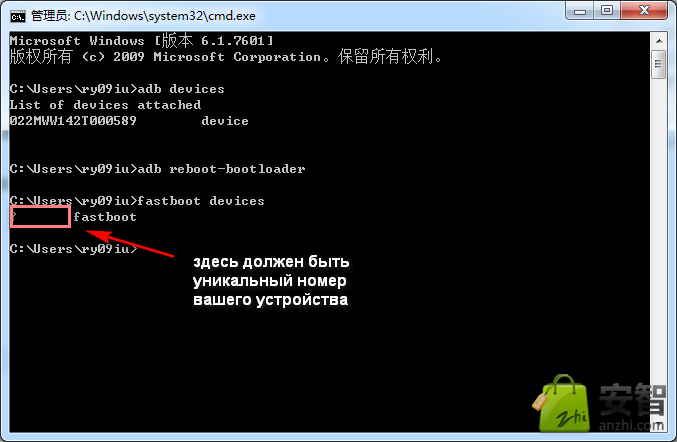Minimize the cmd.exe window
The image size is (677, 442).
point(579,11)
